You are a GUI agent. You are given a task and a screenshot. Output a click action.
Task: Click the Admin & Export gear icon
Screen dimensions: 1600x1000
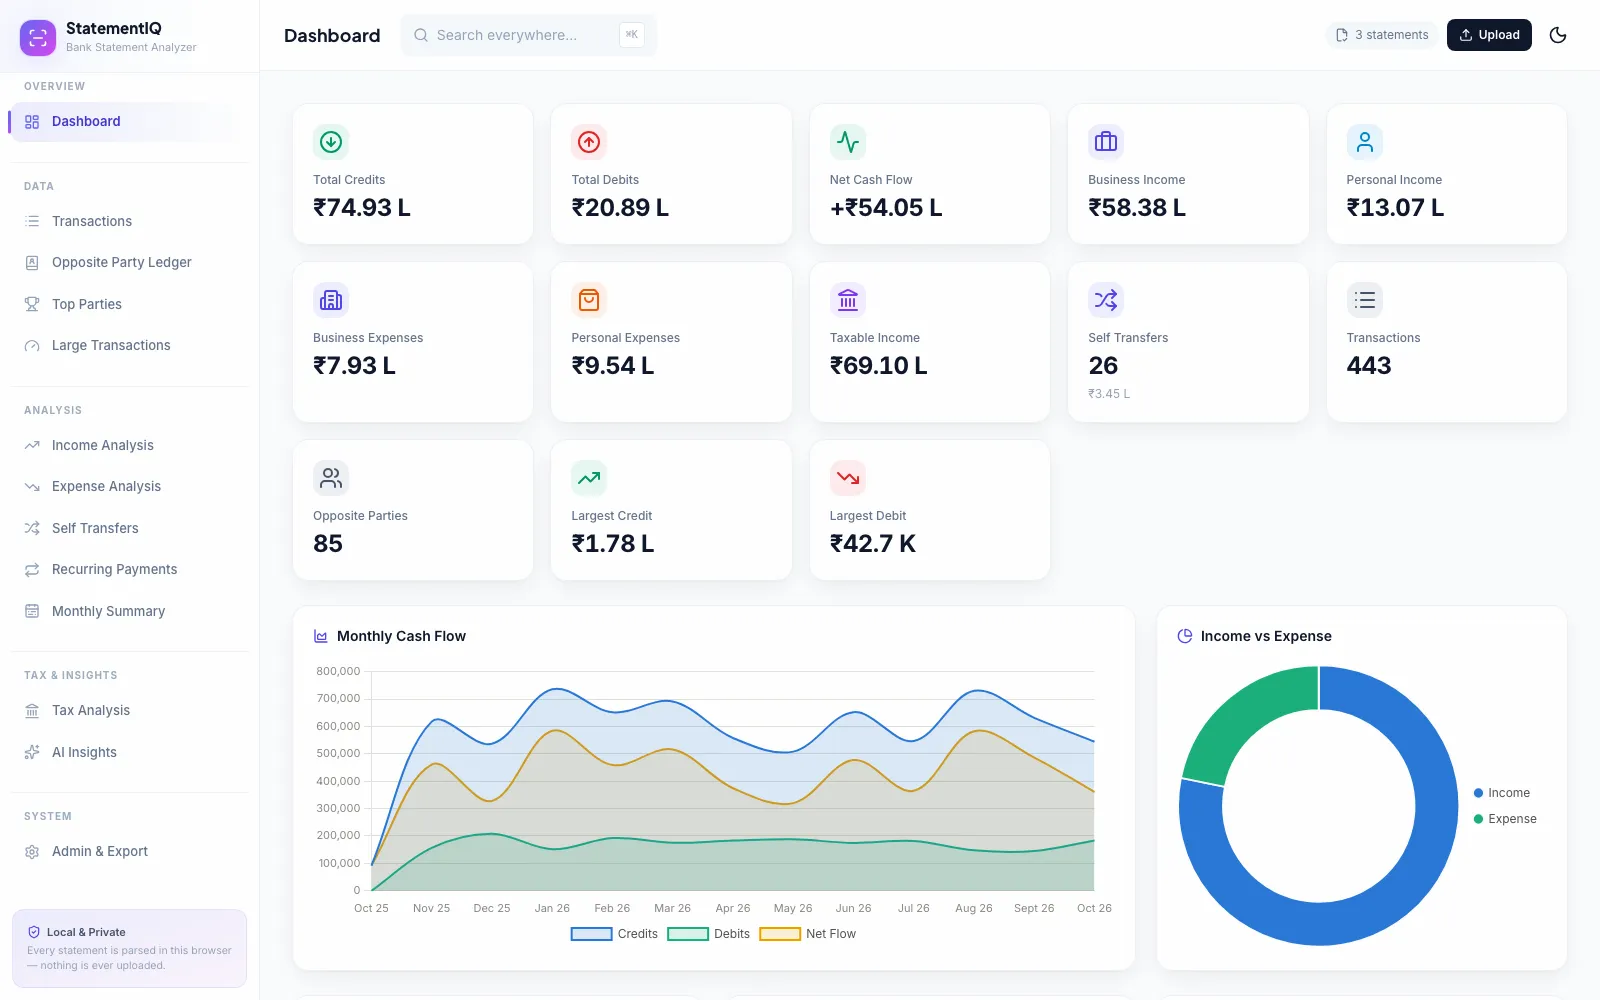click(32, 852)
